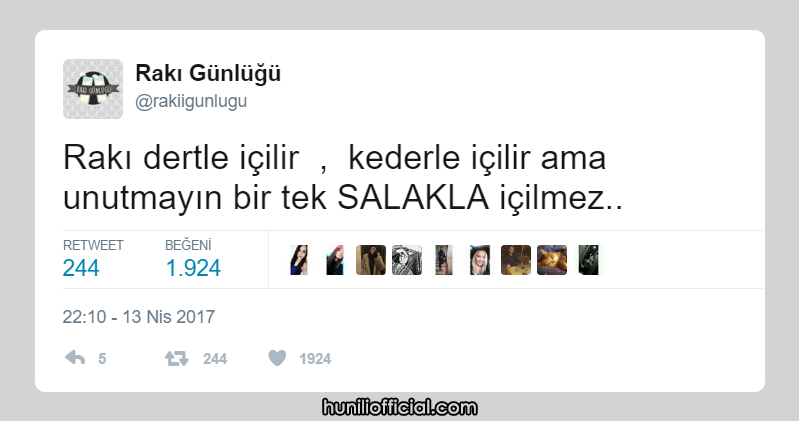
Task: Click the huniliofficial.com watermark
Action: pos(400,408)
